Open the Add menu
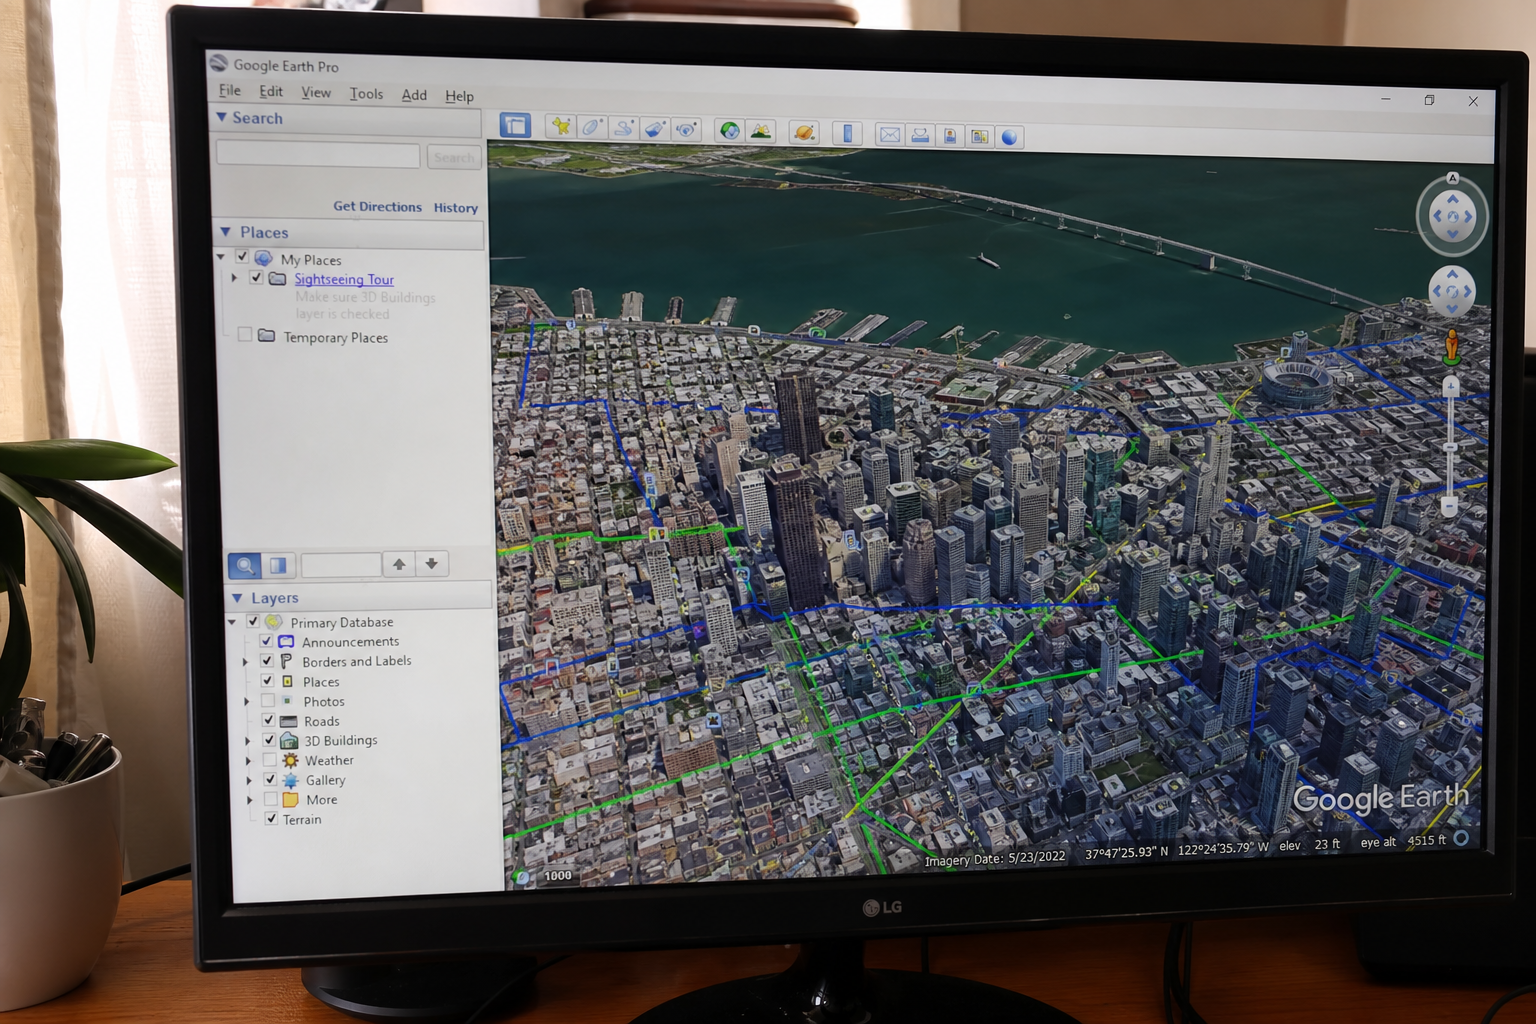 pos(414,95)
